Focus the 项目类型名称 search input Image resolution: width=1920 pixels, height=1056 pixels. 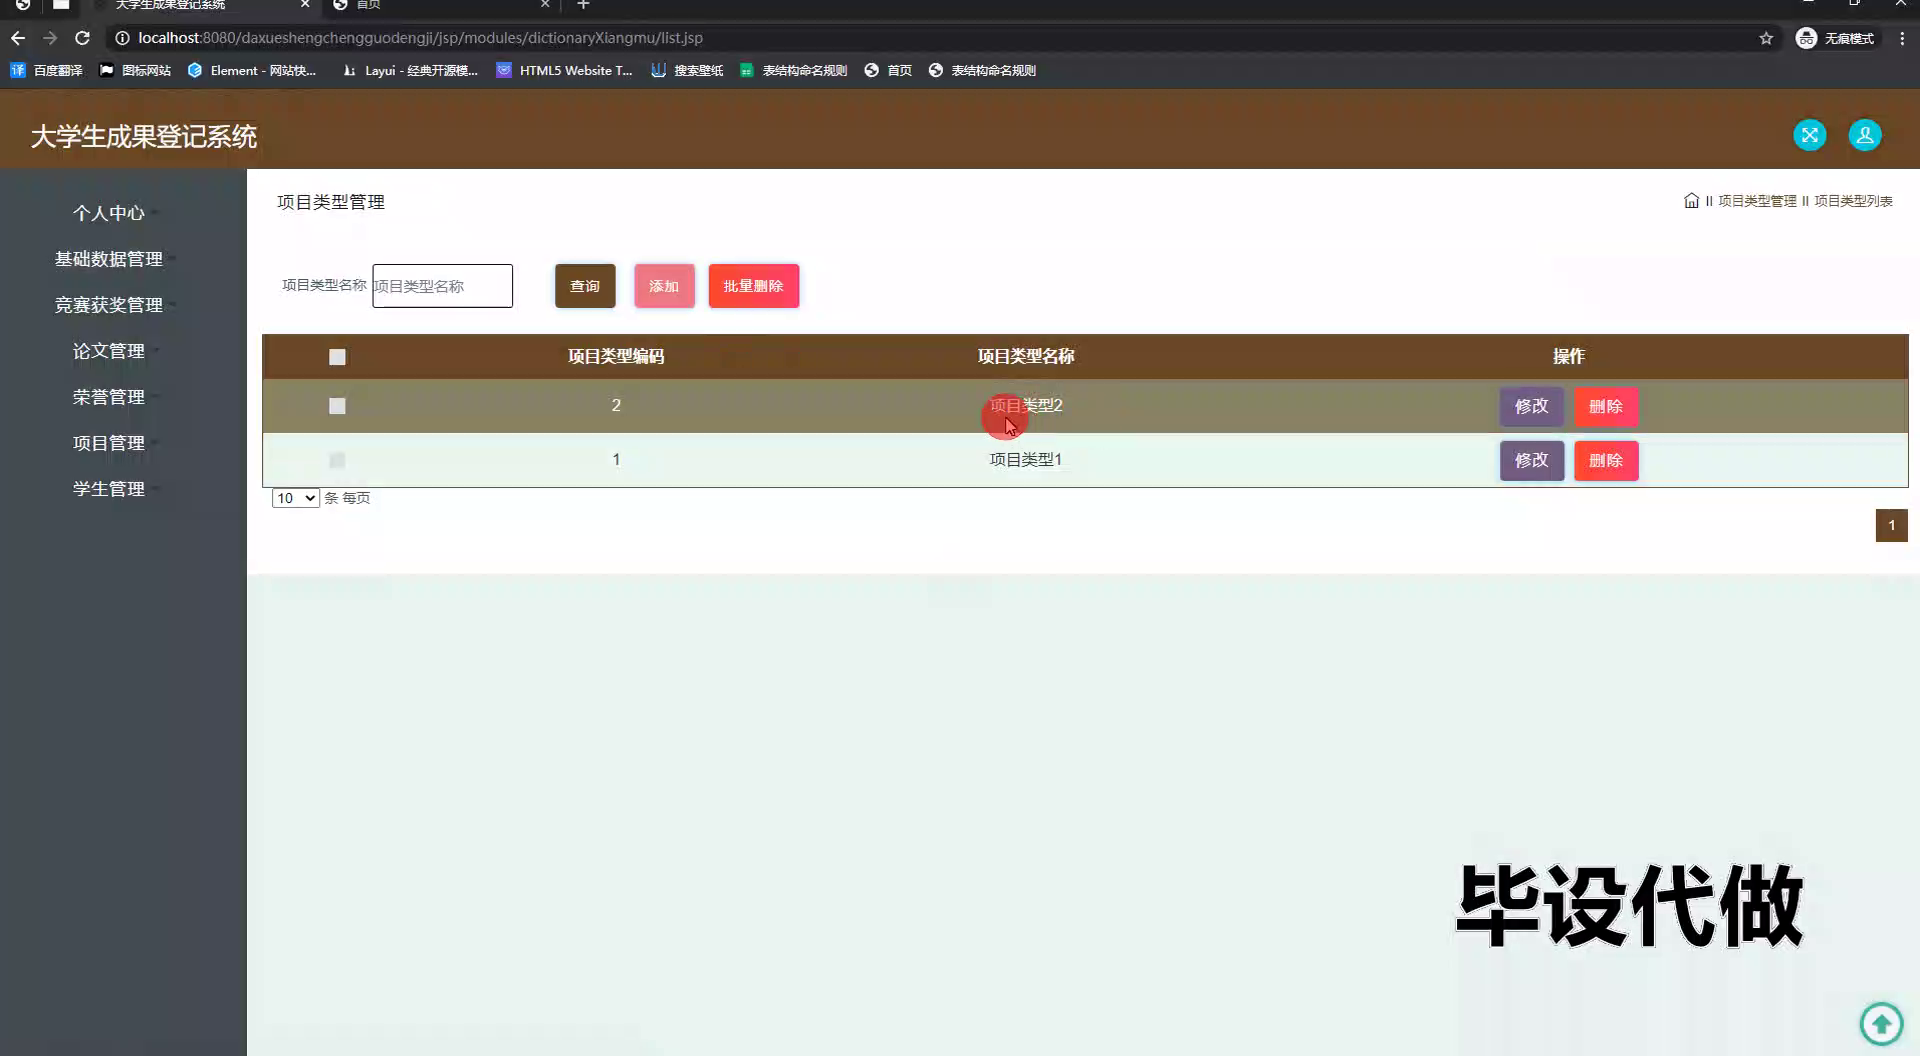pos(443,286)
